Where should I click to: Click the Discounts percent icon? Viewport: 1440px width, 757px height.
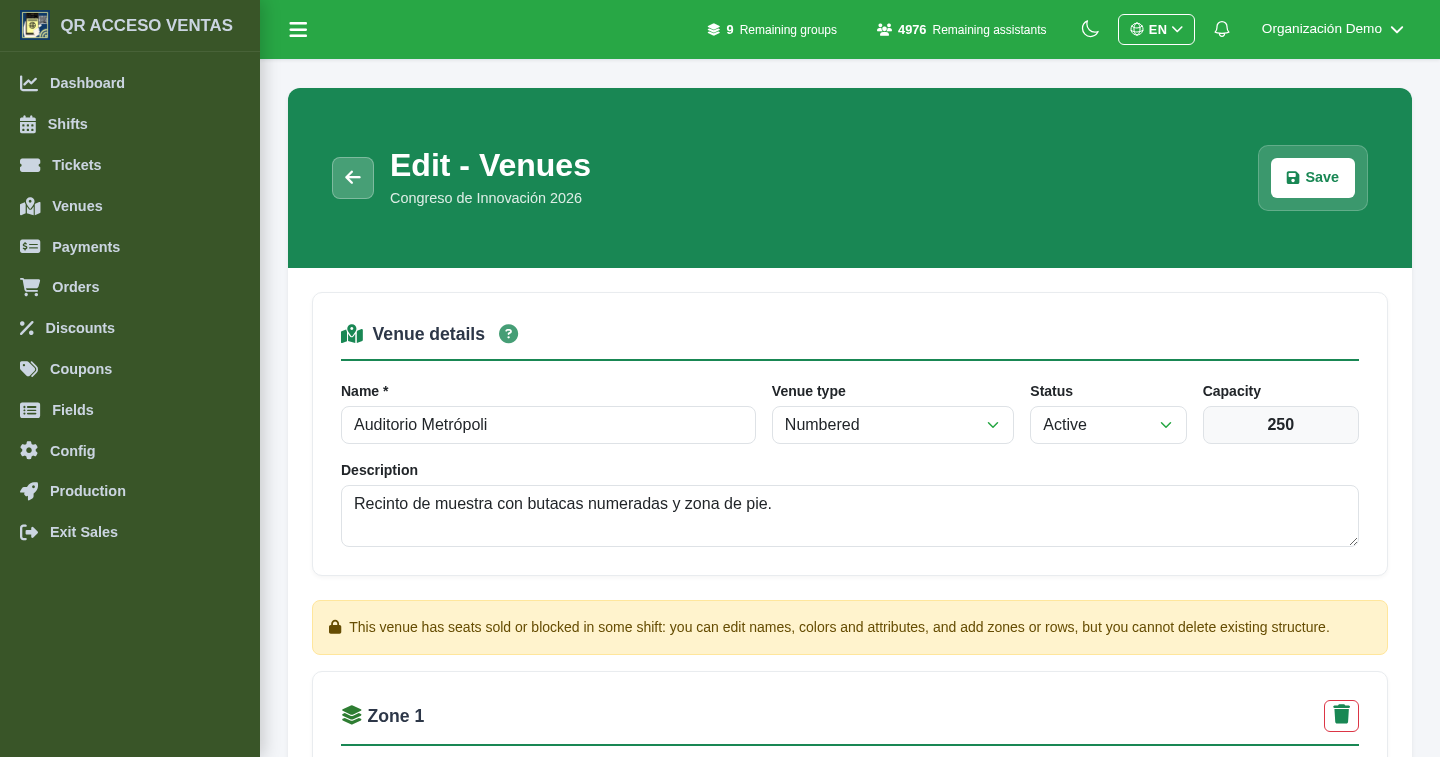(x=27, y=328)
